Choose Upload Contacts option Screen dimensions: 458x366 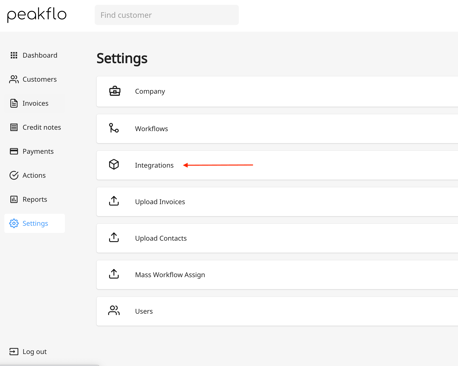pos(277,238)
